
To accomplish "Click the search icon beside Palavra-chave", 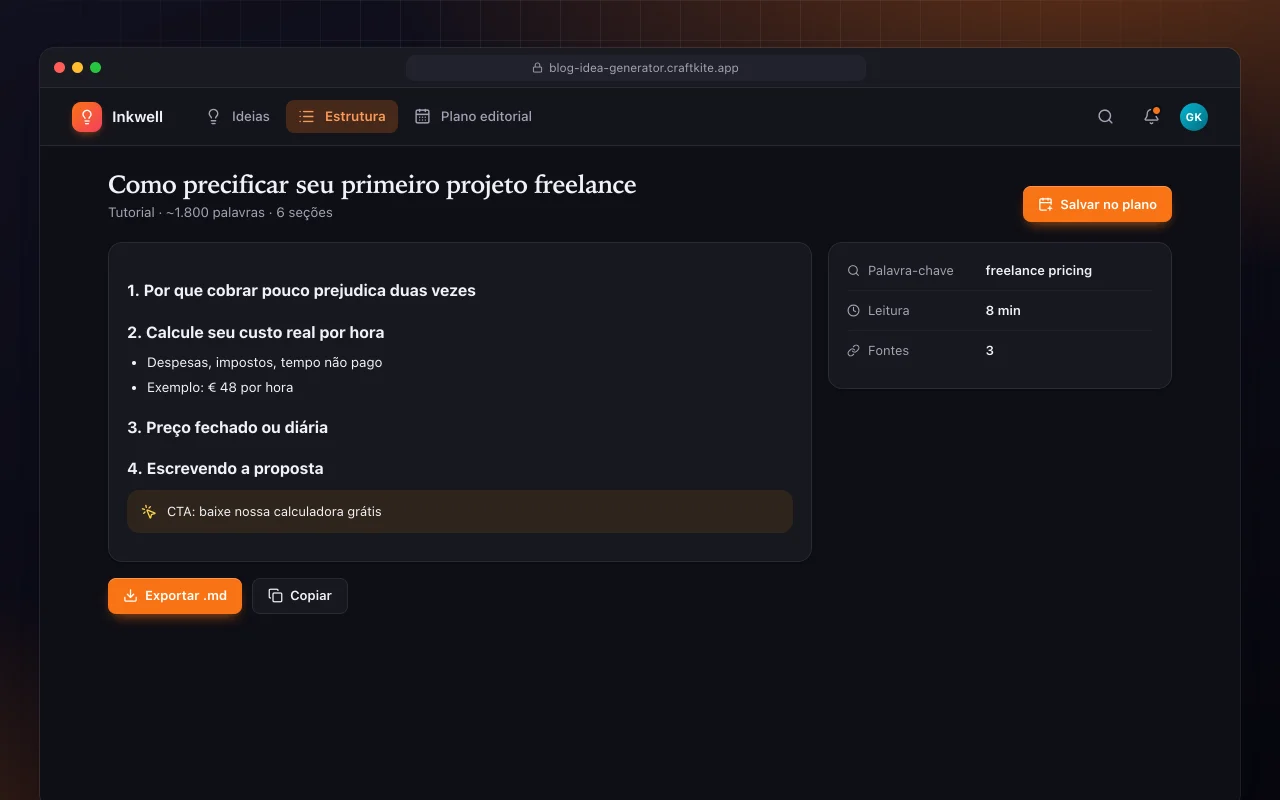I will 853,270.
